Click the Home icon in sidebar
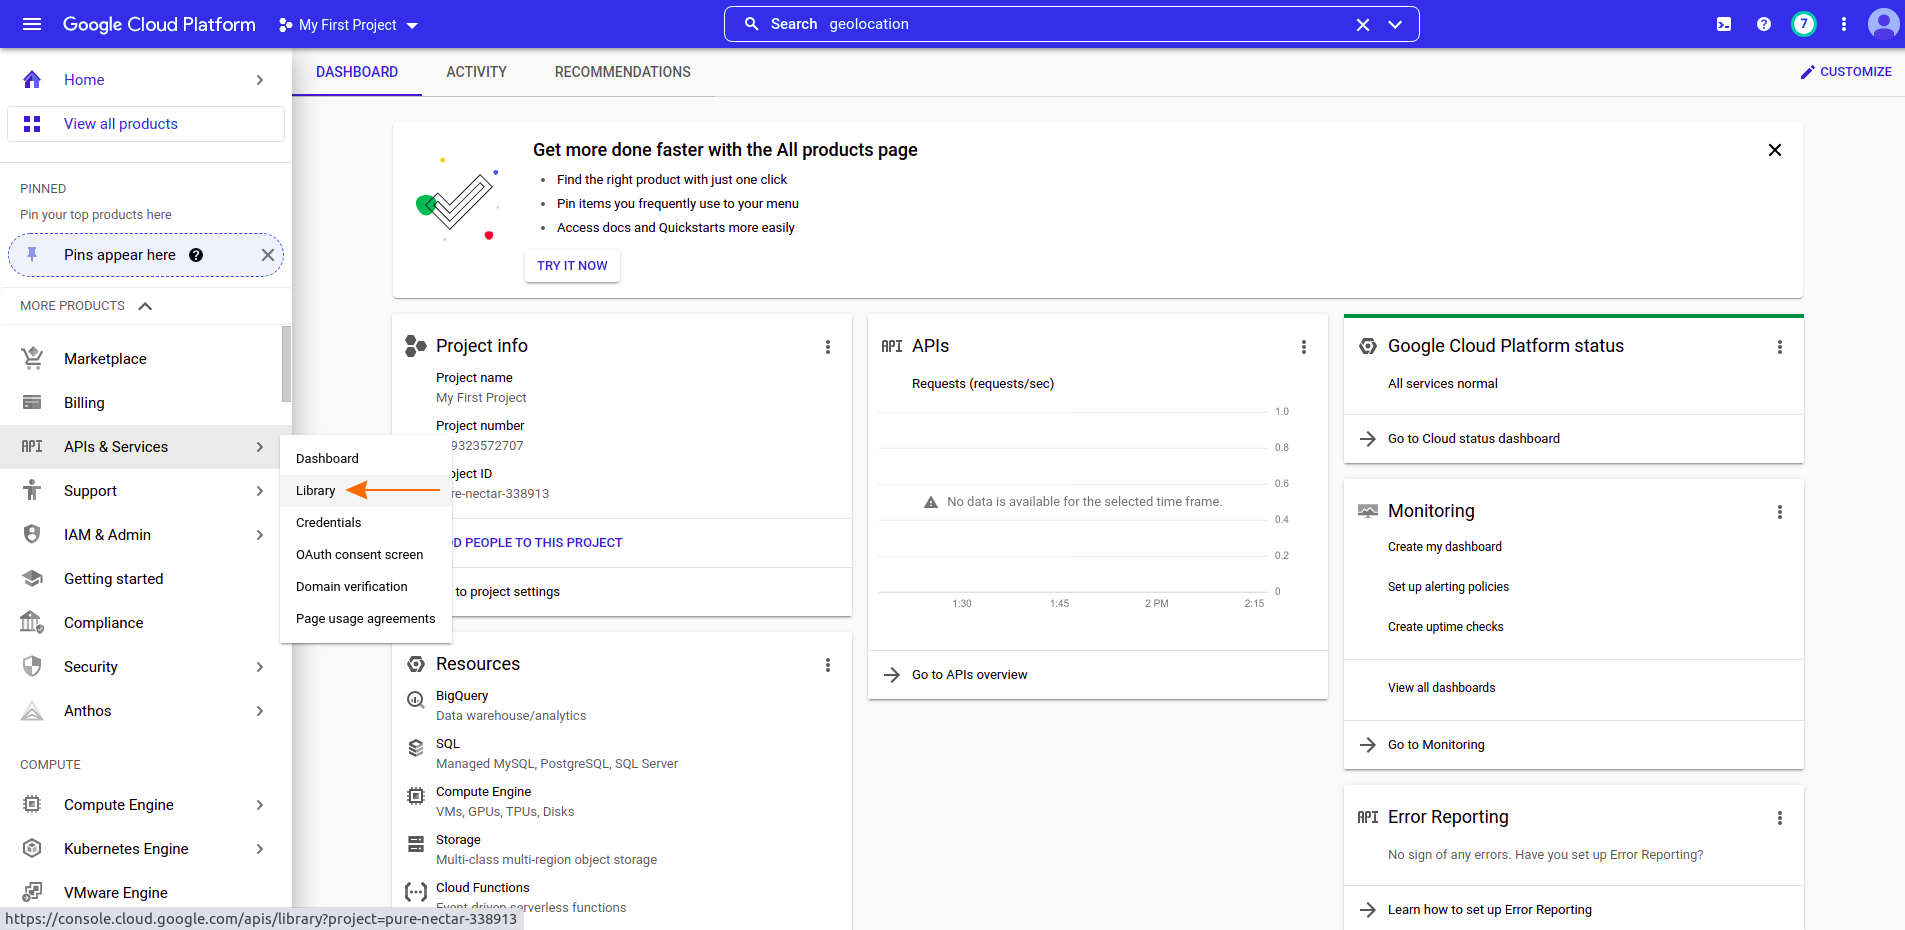1905x930 pixels. [x=32, y=80]
